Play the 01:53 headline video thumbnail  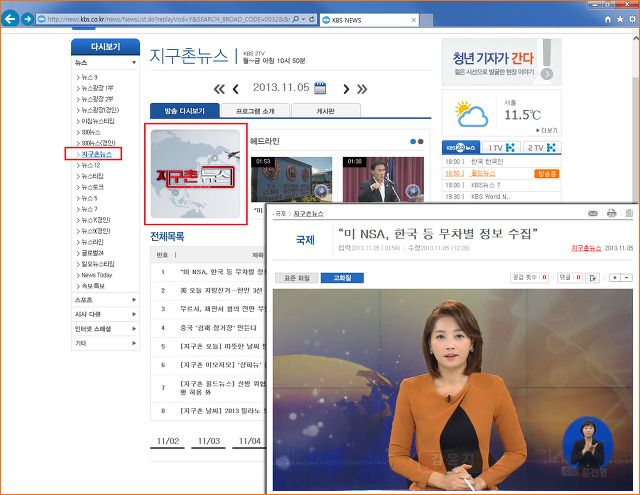coord(291,180)
